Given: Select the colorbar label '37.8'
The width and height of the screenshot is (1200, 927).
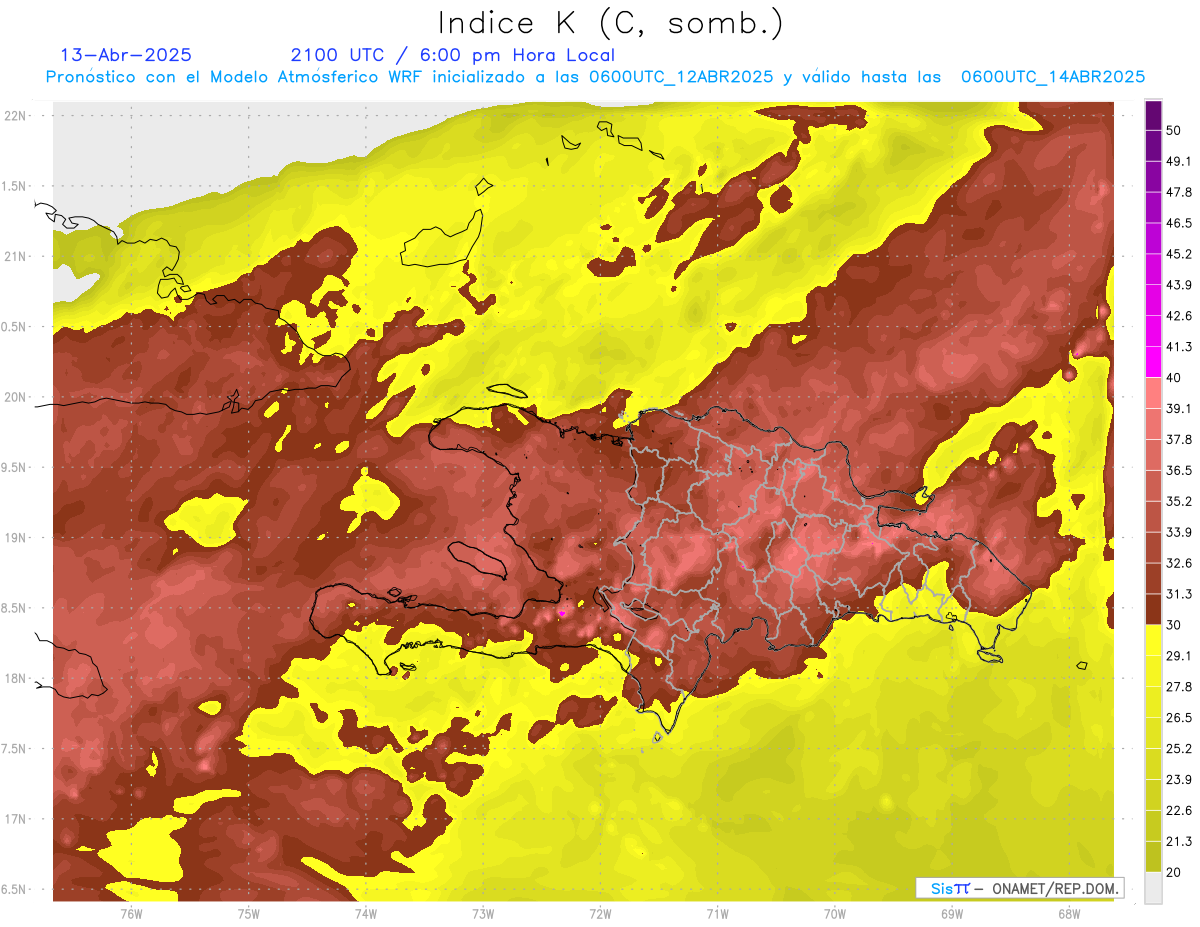Looking at the screenshot, I should tap(1179, 439).
